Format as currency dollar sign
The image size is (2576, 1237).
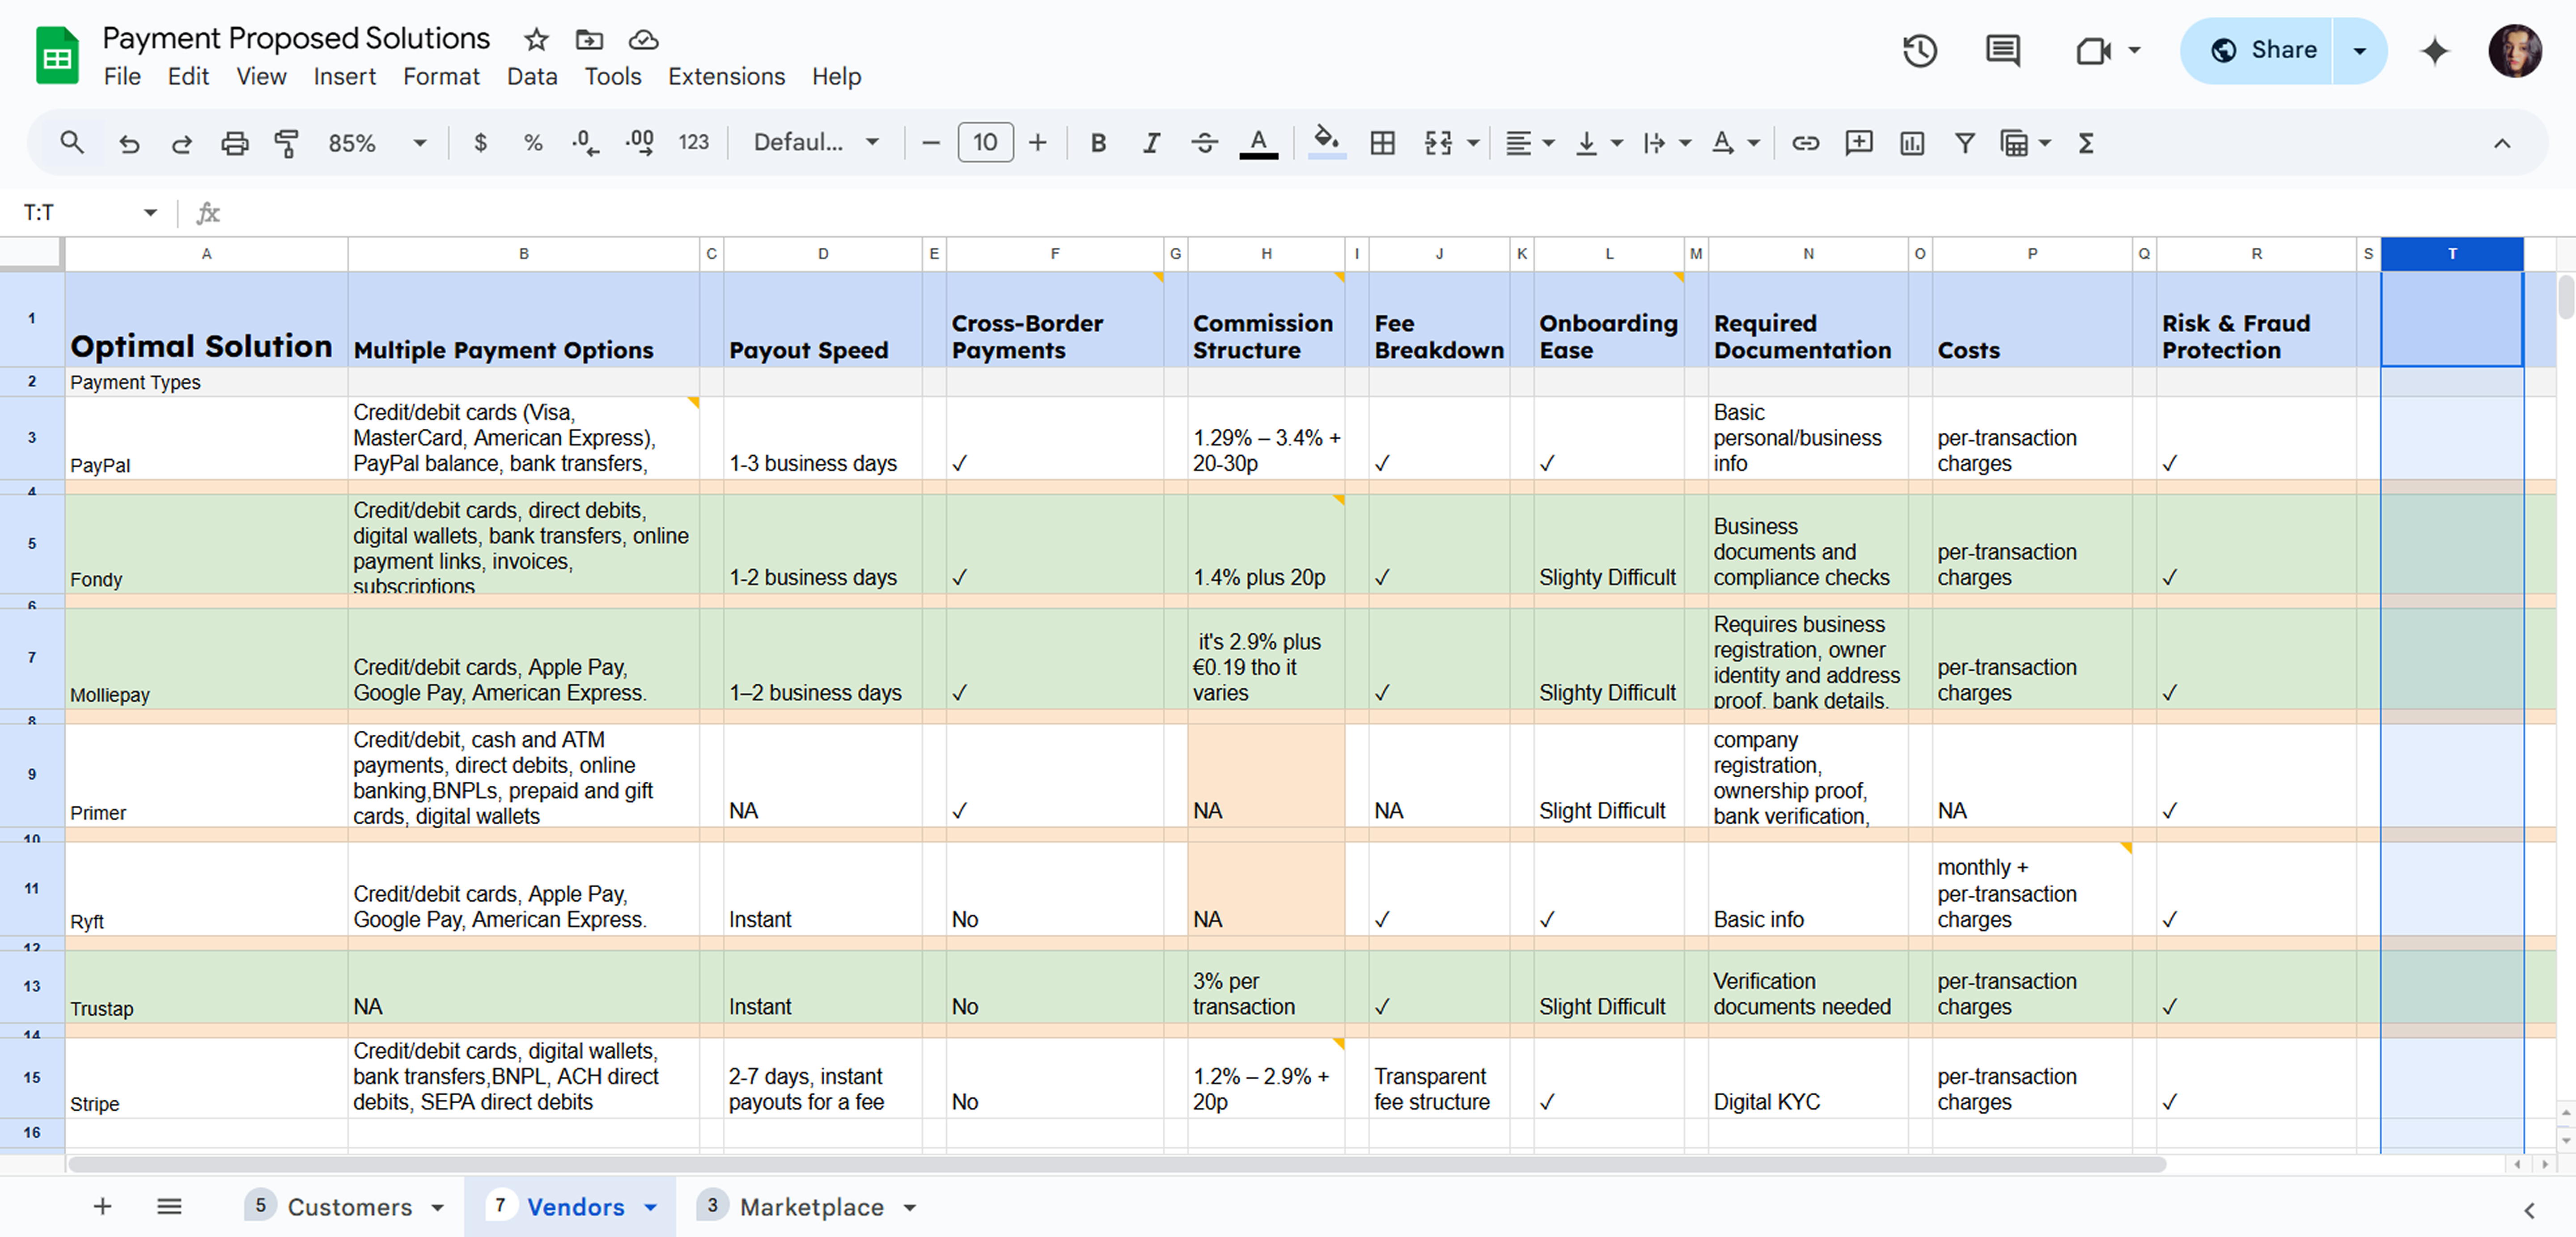pyautogui.click(x=481, y=143)
